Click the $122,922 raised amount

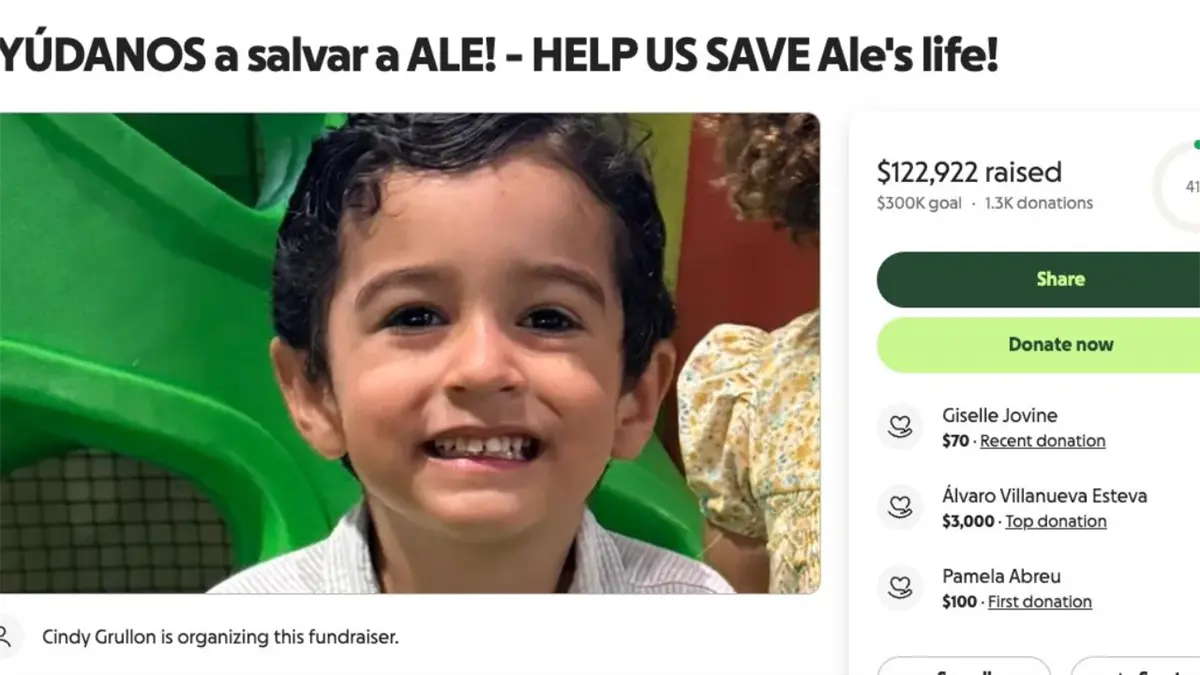coord(969,172)
